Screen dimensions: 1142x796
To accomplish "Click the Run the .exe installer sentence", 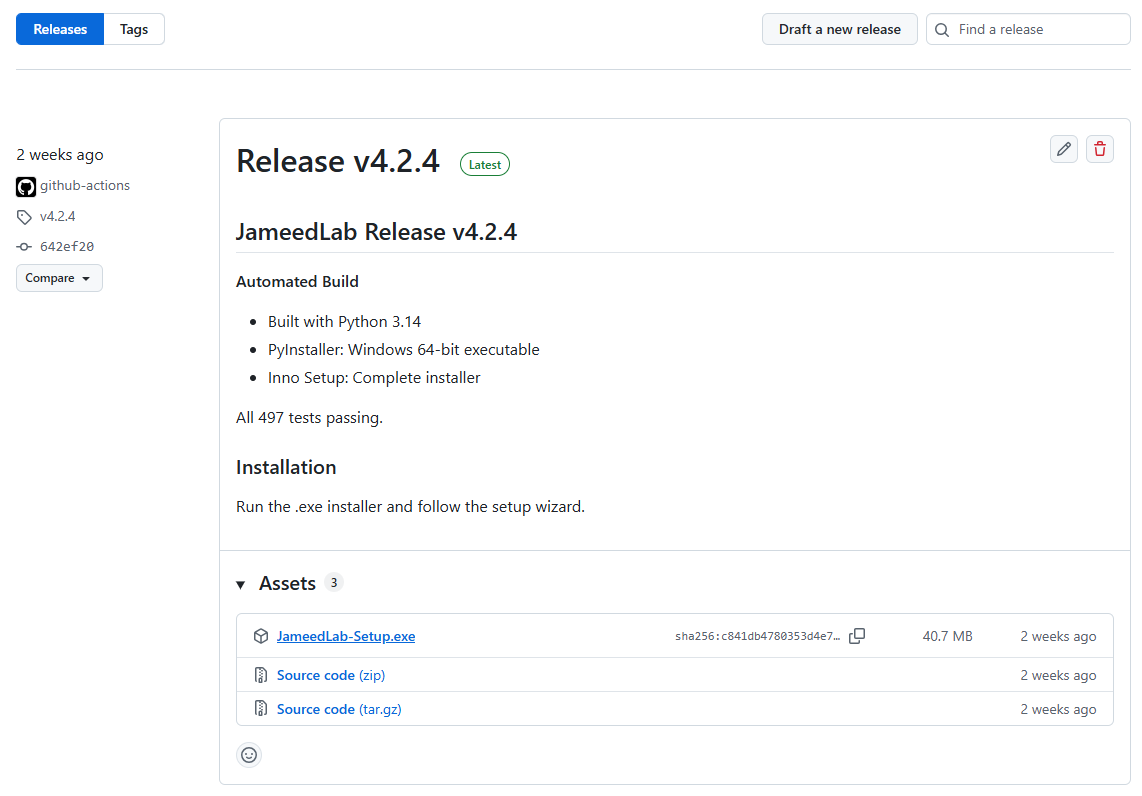I will tap(411, 506).
